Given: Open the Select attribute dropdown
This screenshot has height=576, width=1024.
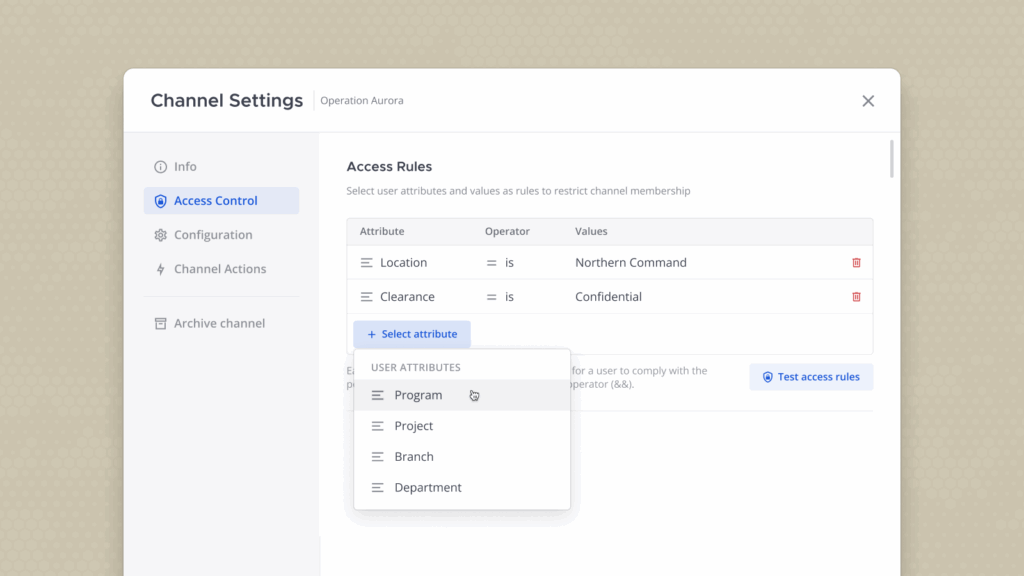Looking at the screenshot, I should pyautogui.click(x=412, y=334).
